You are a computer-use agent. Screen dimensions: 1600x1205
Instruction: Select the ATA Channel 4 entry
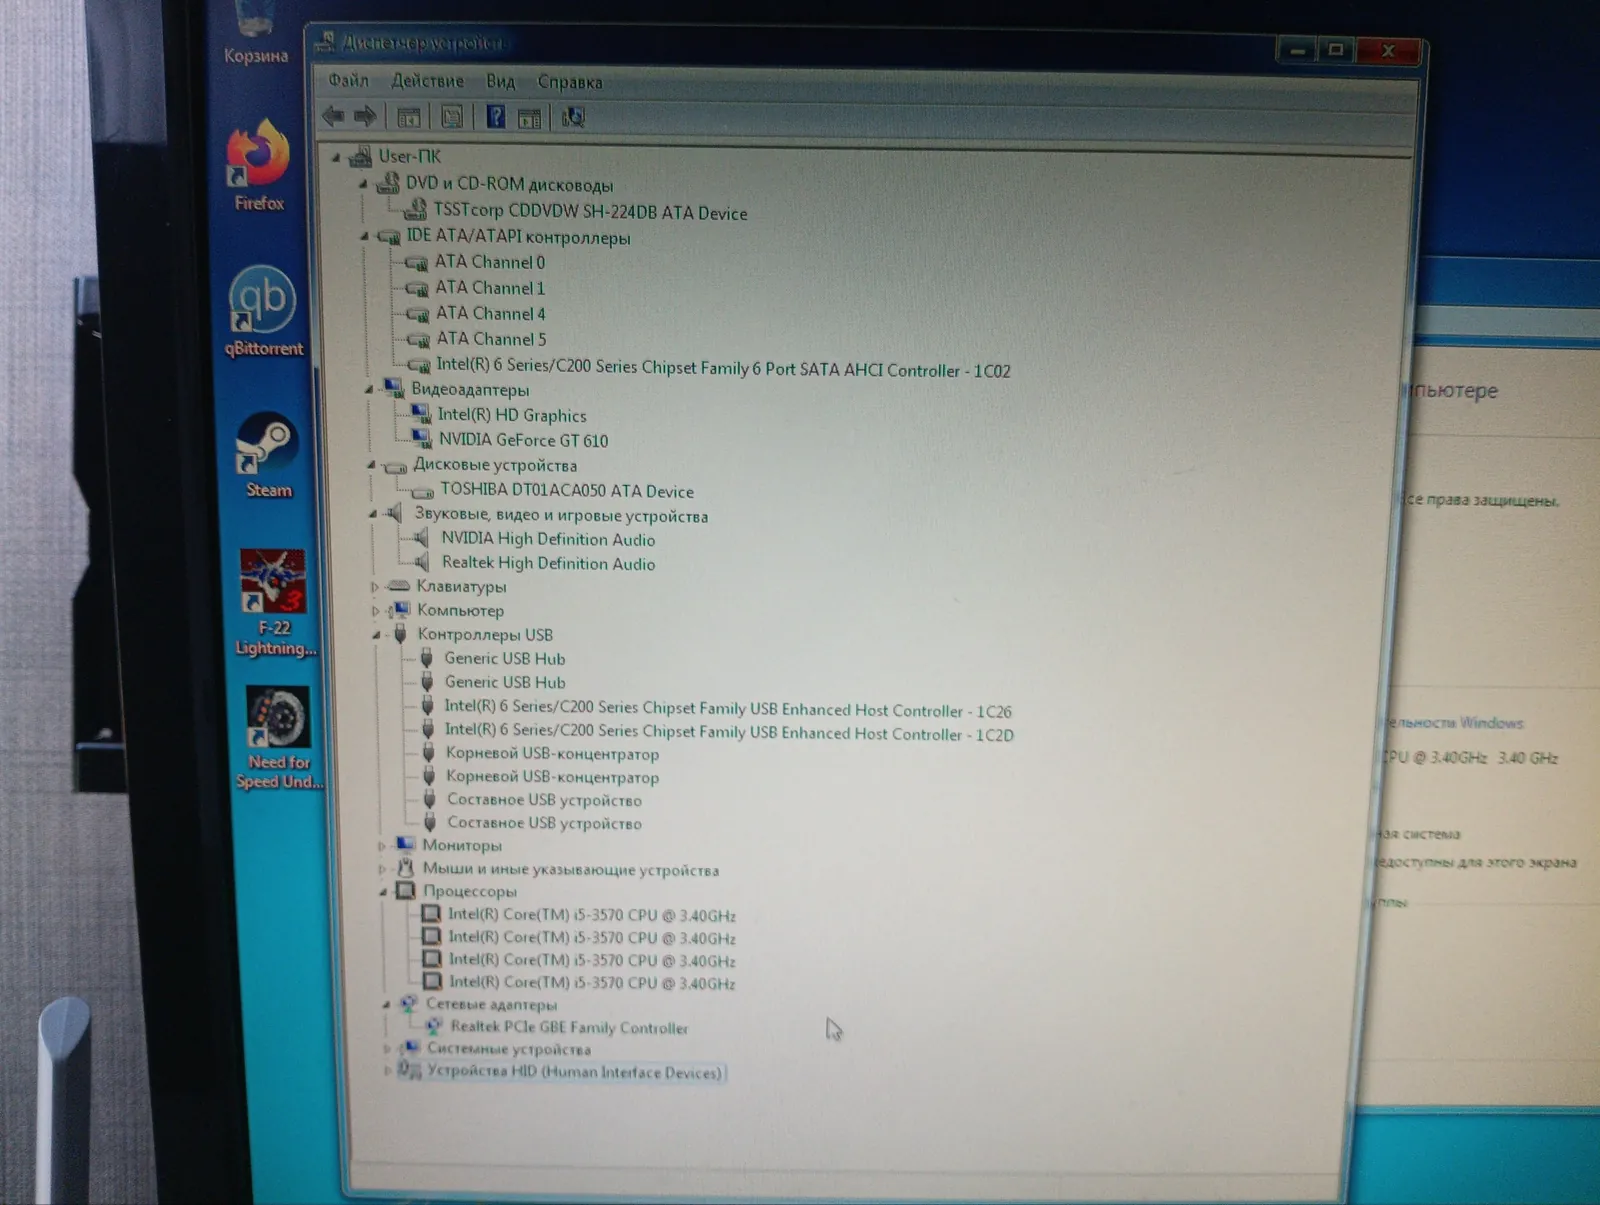pos(491,314)
